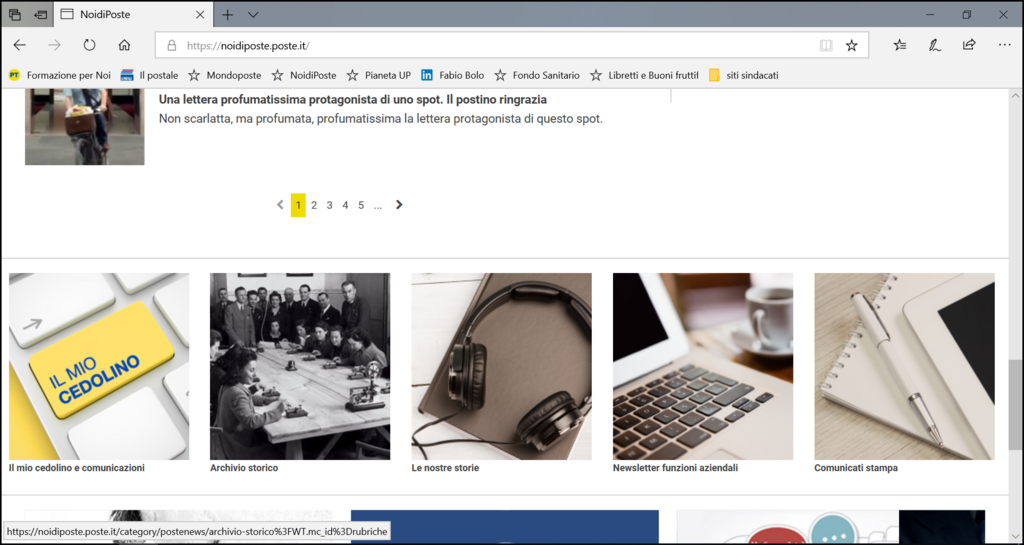
Task: Close the NoidiPoste tab
Action: pyautogui.click(x=200, y=14)
